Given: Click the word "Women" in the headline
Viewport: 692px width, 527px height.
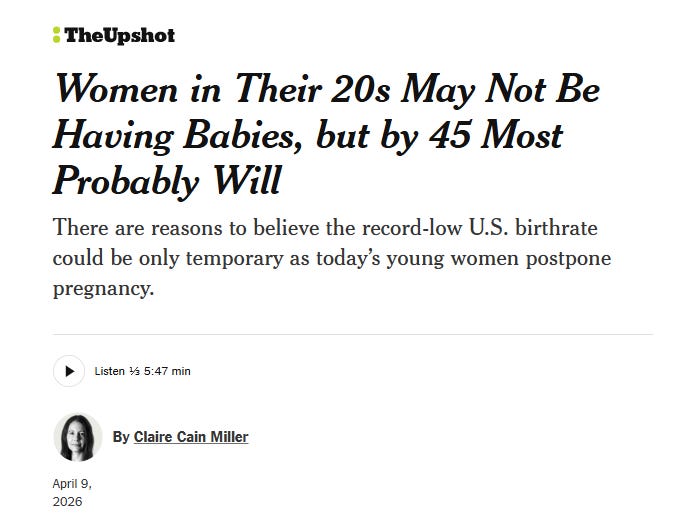Looking at the screenshot, I should coord(116,90).
